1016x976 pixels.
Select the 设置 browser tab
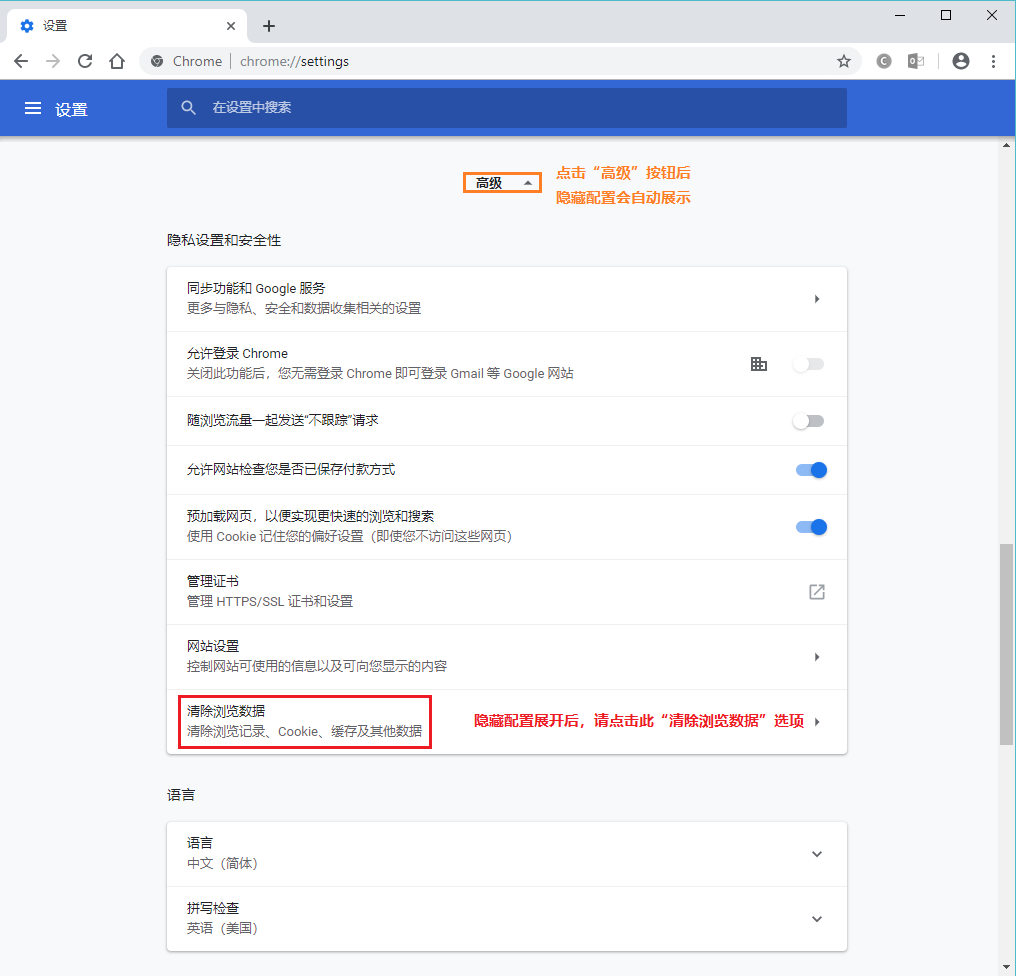click(x=126, y=26)
